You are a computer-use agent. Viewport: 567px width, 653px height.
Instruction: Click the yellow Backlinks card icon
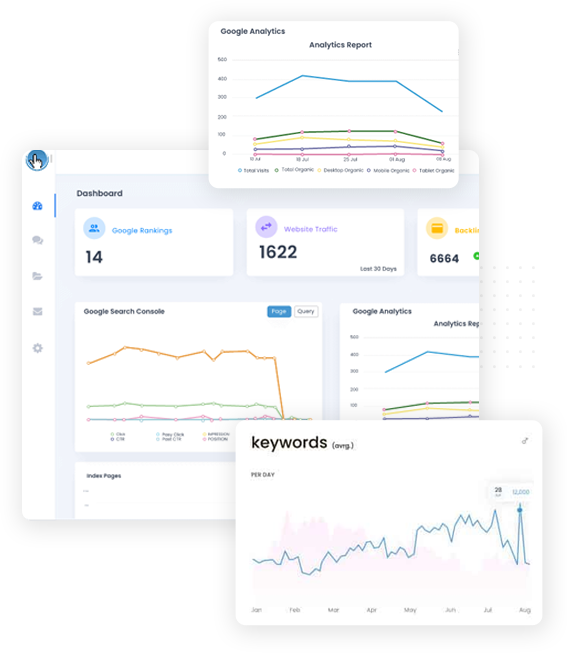click(x=437, y=228)
